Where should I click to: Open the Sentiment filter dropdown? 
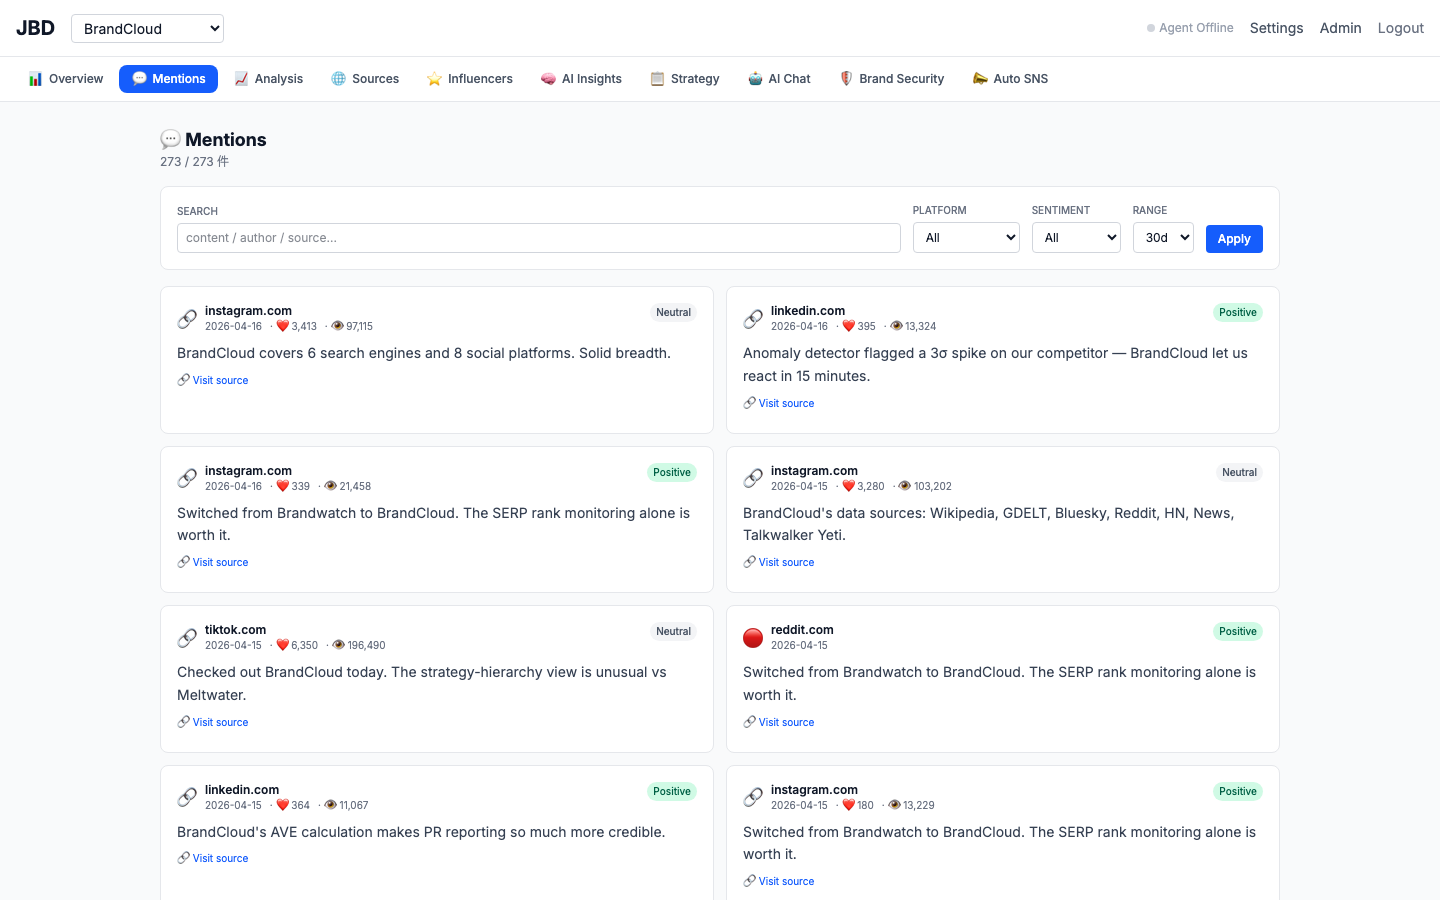pos(1076,238)
